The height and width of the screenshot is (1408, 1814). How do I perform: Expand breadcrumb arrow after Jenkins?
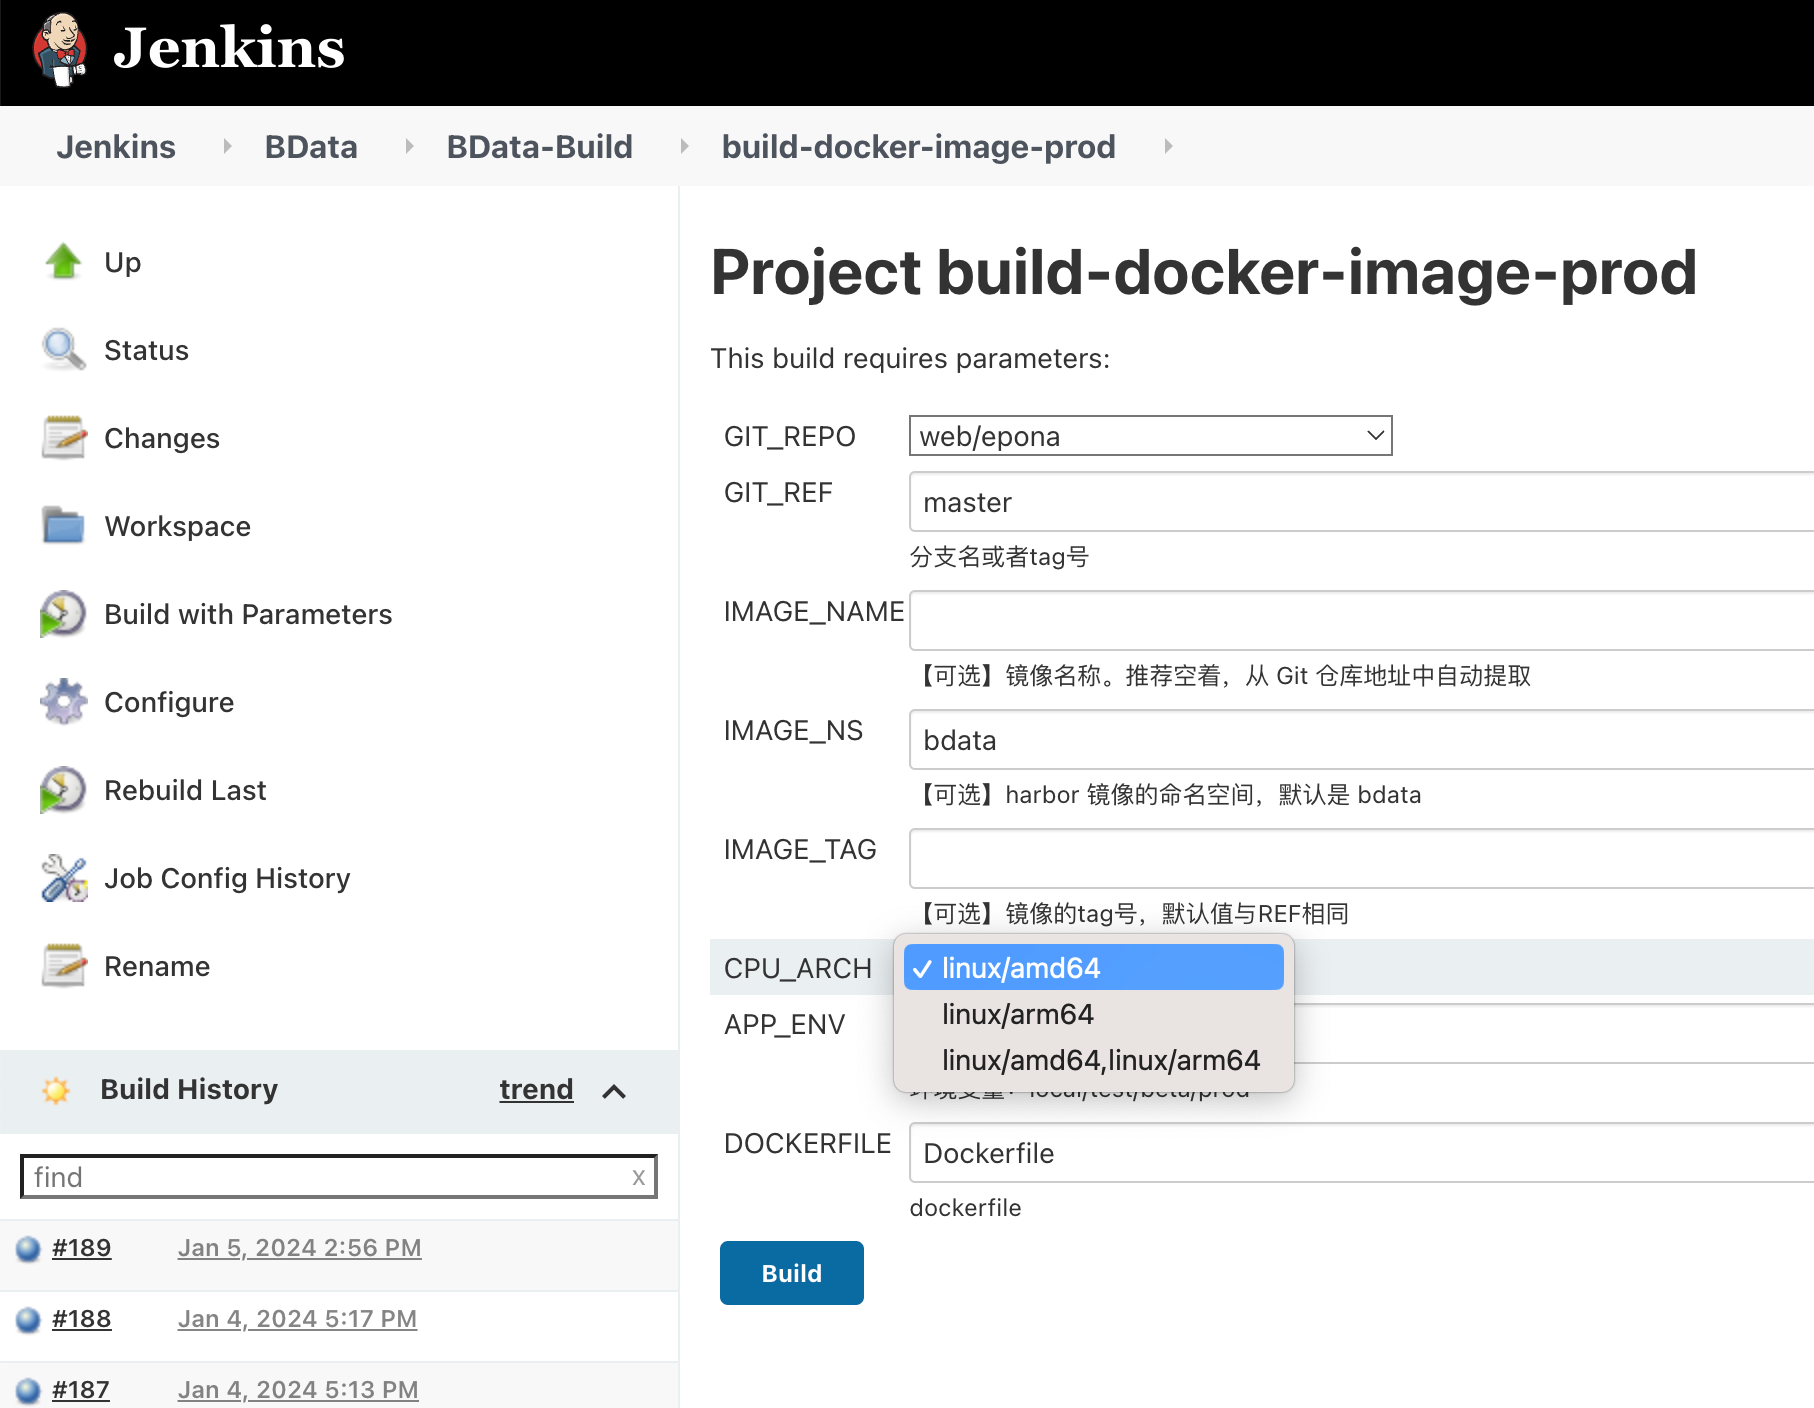pyautogui.click(x=227, y=146)
